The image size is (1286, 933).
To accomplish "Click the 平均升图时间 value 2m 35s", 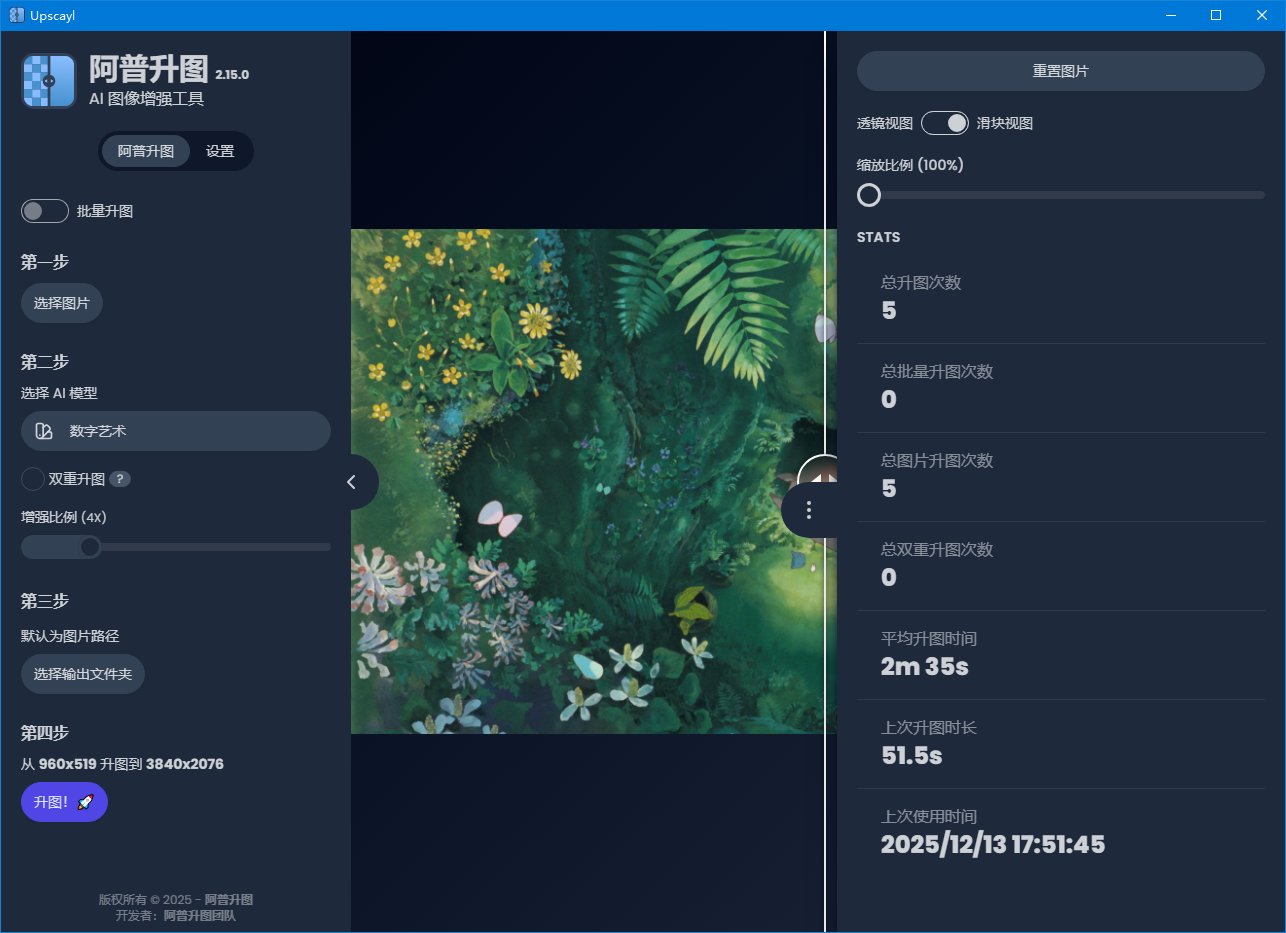I will click(925, 666).
